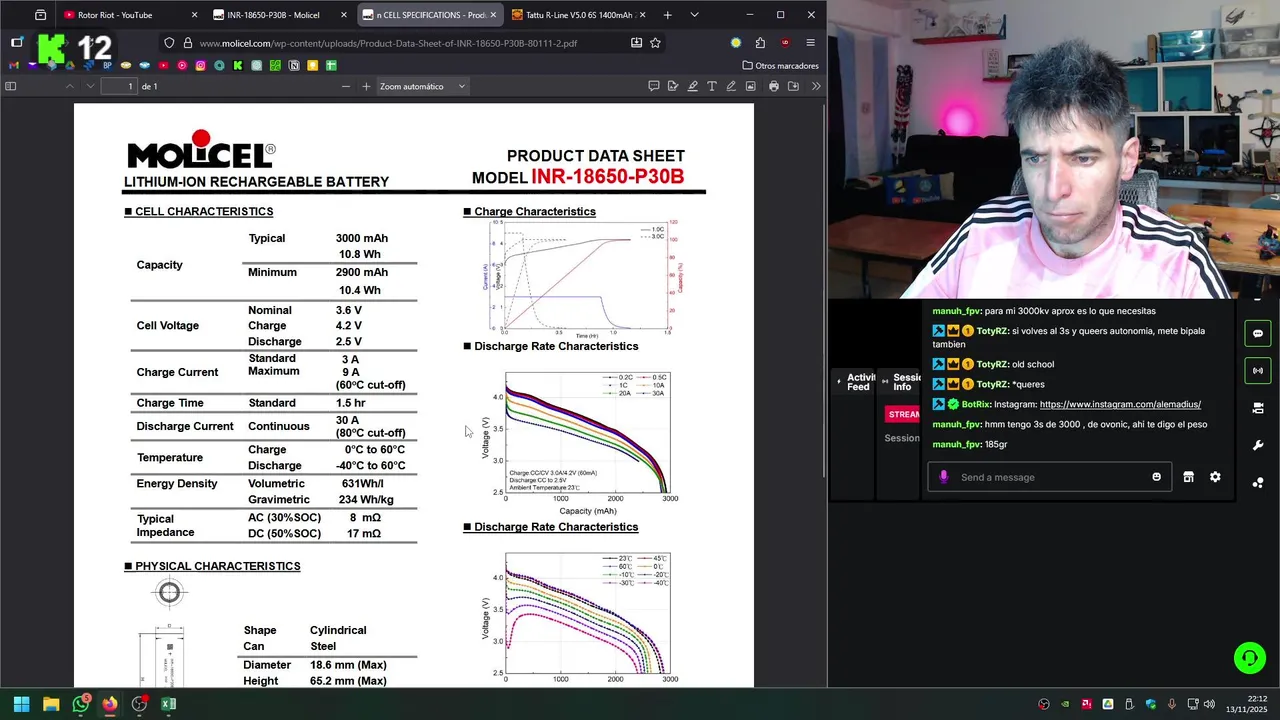Image resolution: width=1280 pixels, height=720 pixels.
Task: Open chat settings gear icon
Action: [1215, 477]
